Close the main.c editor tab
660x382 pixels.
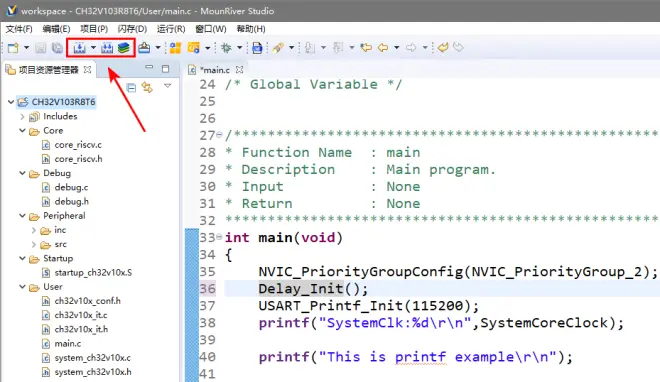click(240, 69)
